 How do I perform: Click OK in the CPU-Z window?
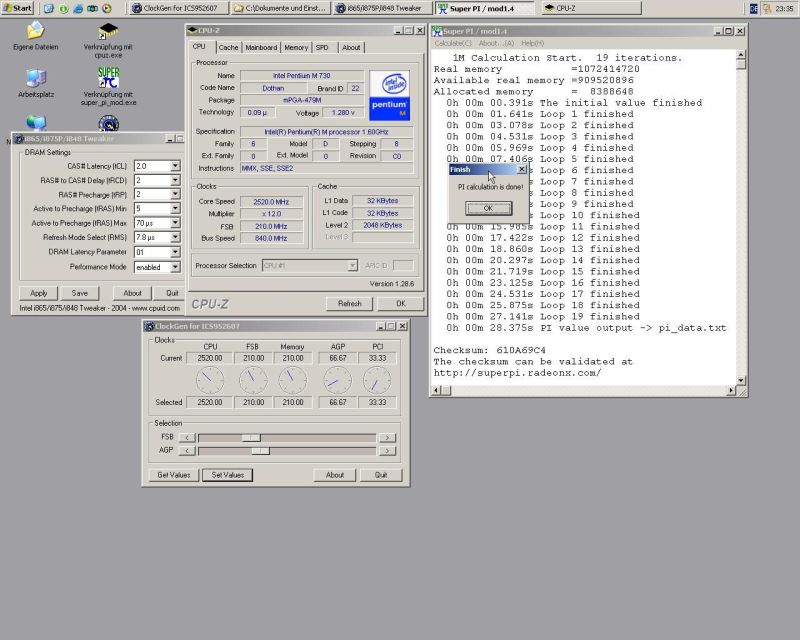[x=401, y=304]
